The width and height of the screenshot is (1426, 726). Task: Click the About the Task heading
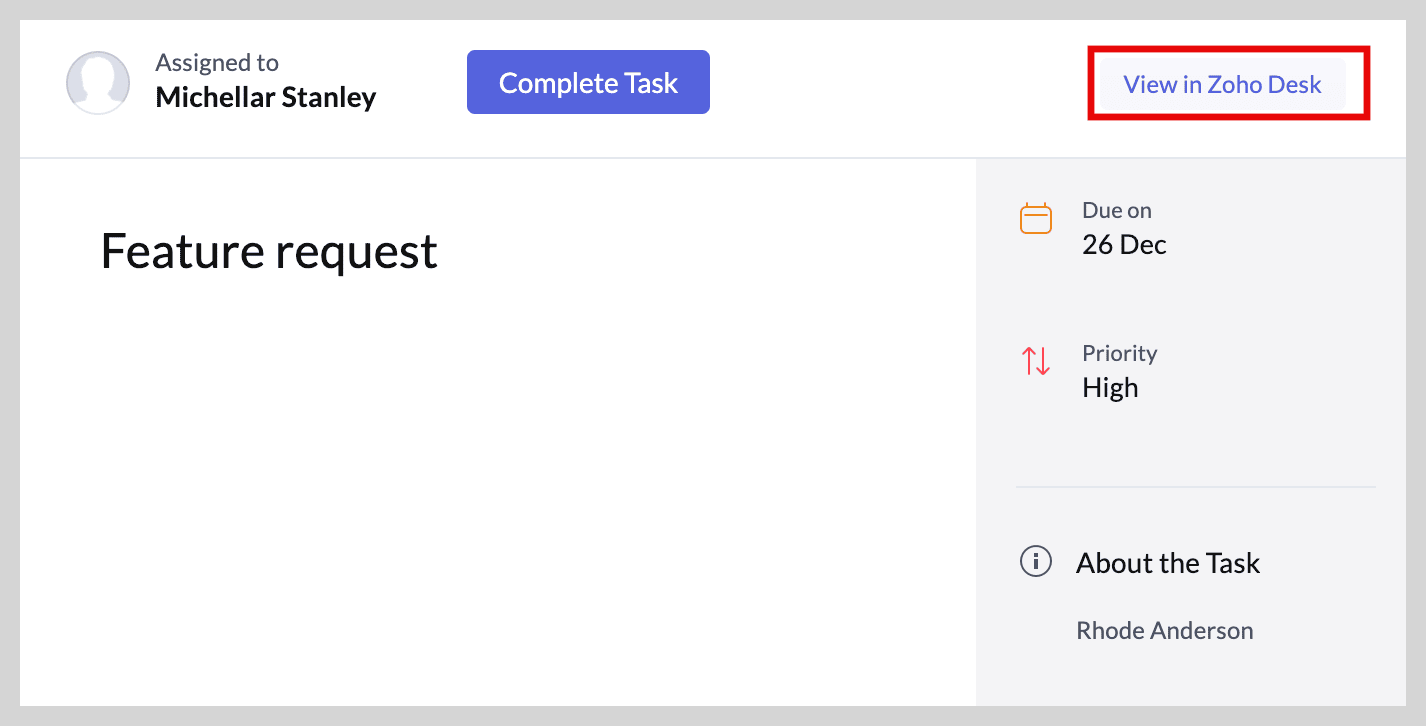1167,563
